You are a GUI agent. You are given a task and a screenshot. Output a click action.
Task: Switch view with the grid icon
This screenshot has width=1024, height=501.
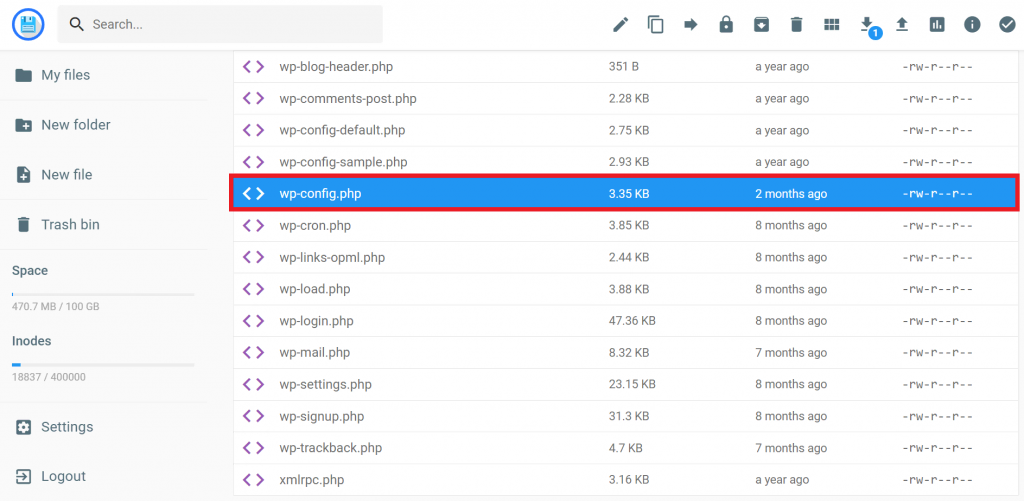831,25
